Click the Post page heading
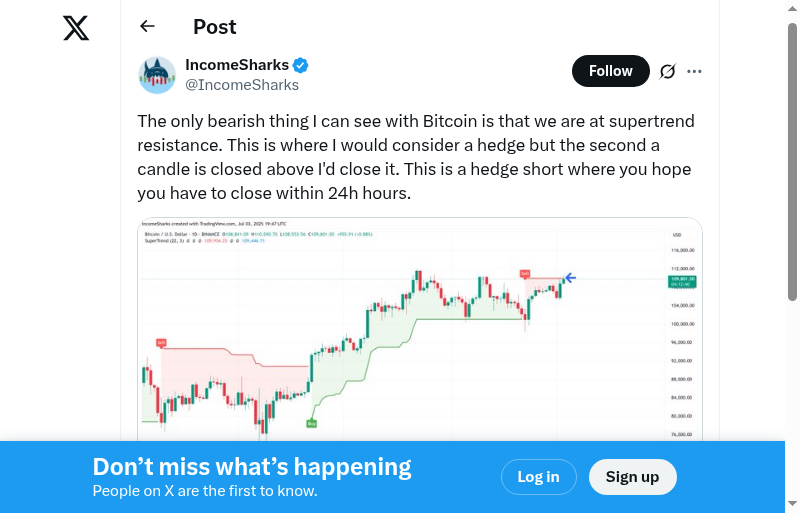This screenshot has width=800, height=513. pyautogui.click(x=215, y=27)
